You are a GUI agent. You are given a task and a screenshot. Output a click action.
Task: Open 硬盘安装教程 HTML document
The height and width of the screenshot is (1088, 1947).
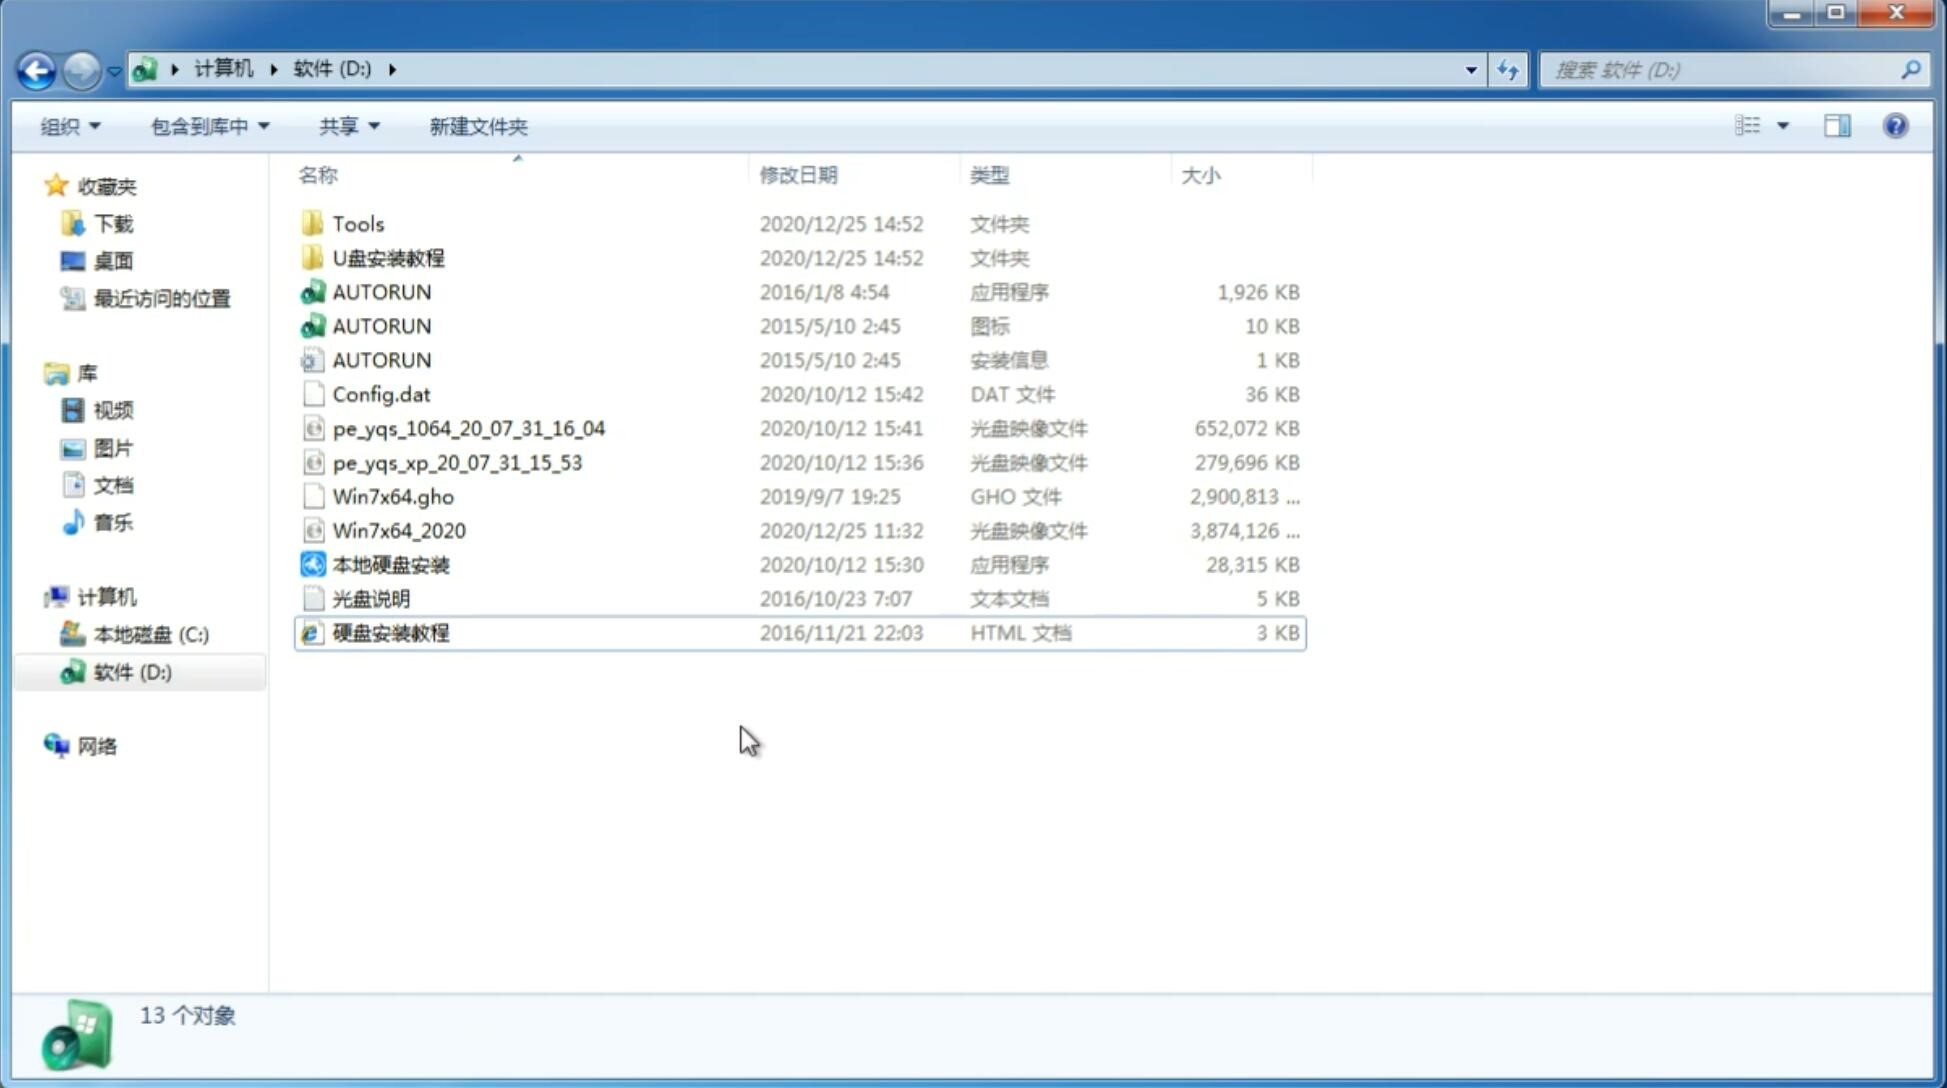tap(390, 632)
